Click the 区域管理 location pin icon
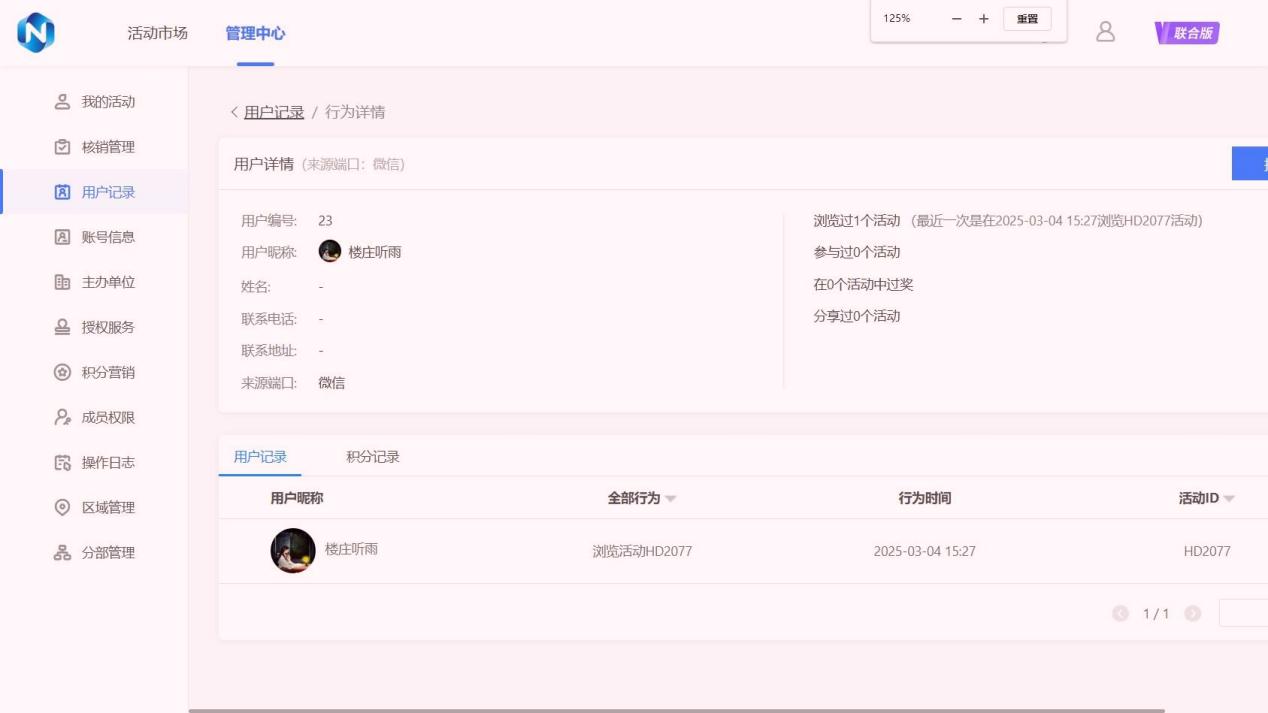The width and height of the screenshot is (1268, 713). click(62, 507)
